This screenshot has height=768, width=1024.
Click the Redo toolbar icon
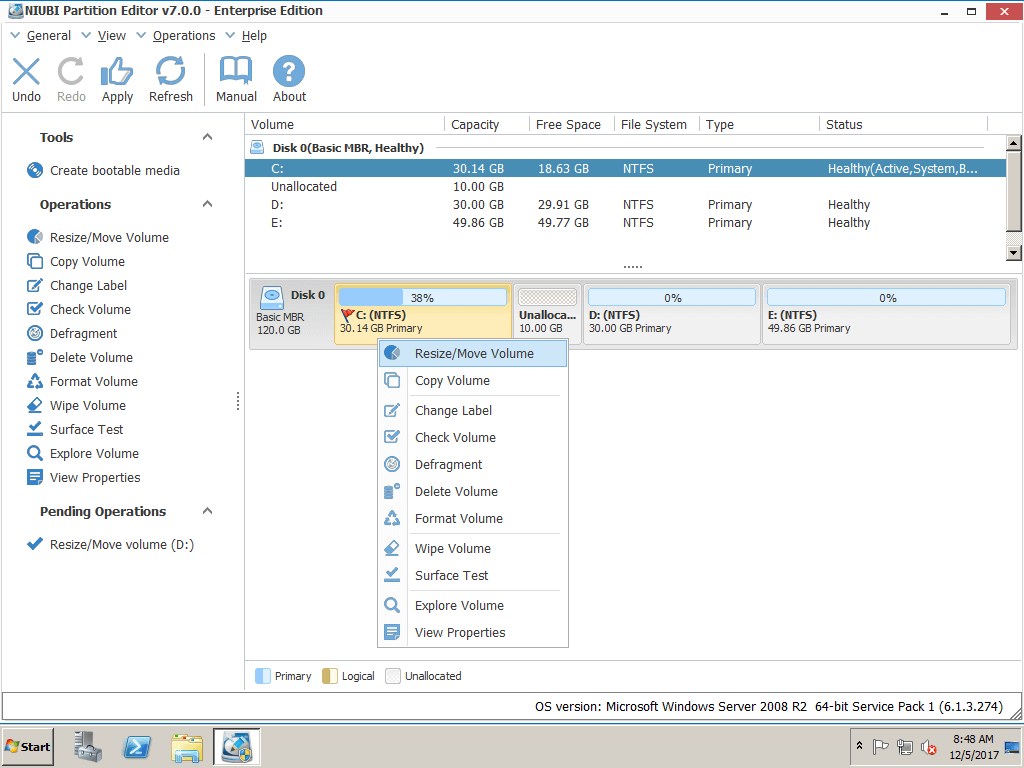click(71, 72)
